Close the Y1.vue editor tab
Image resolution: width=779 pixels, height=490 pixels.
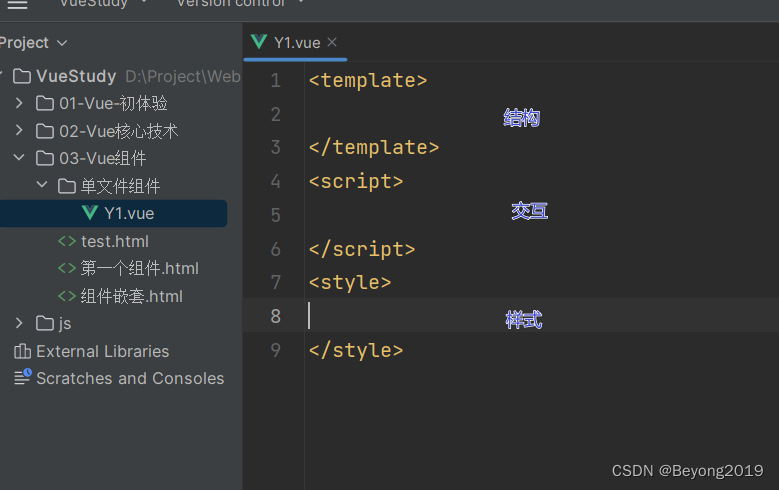click(332, 42)
